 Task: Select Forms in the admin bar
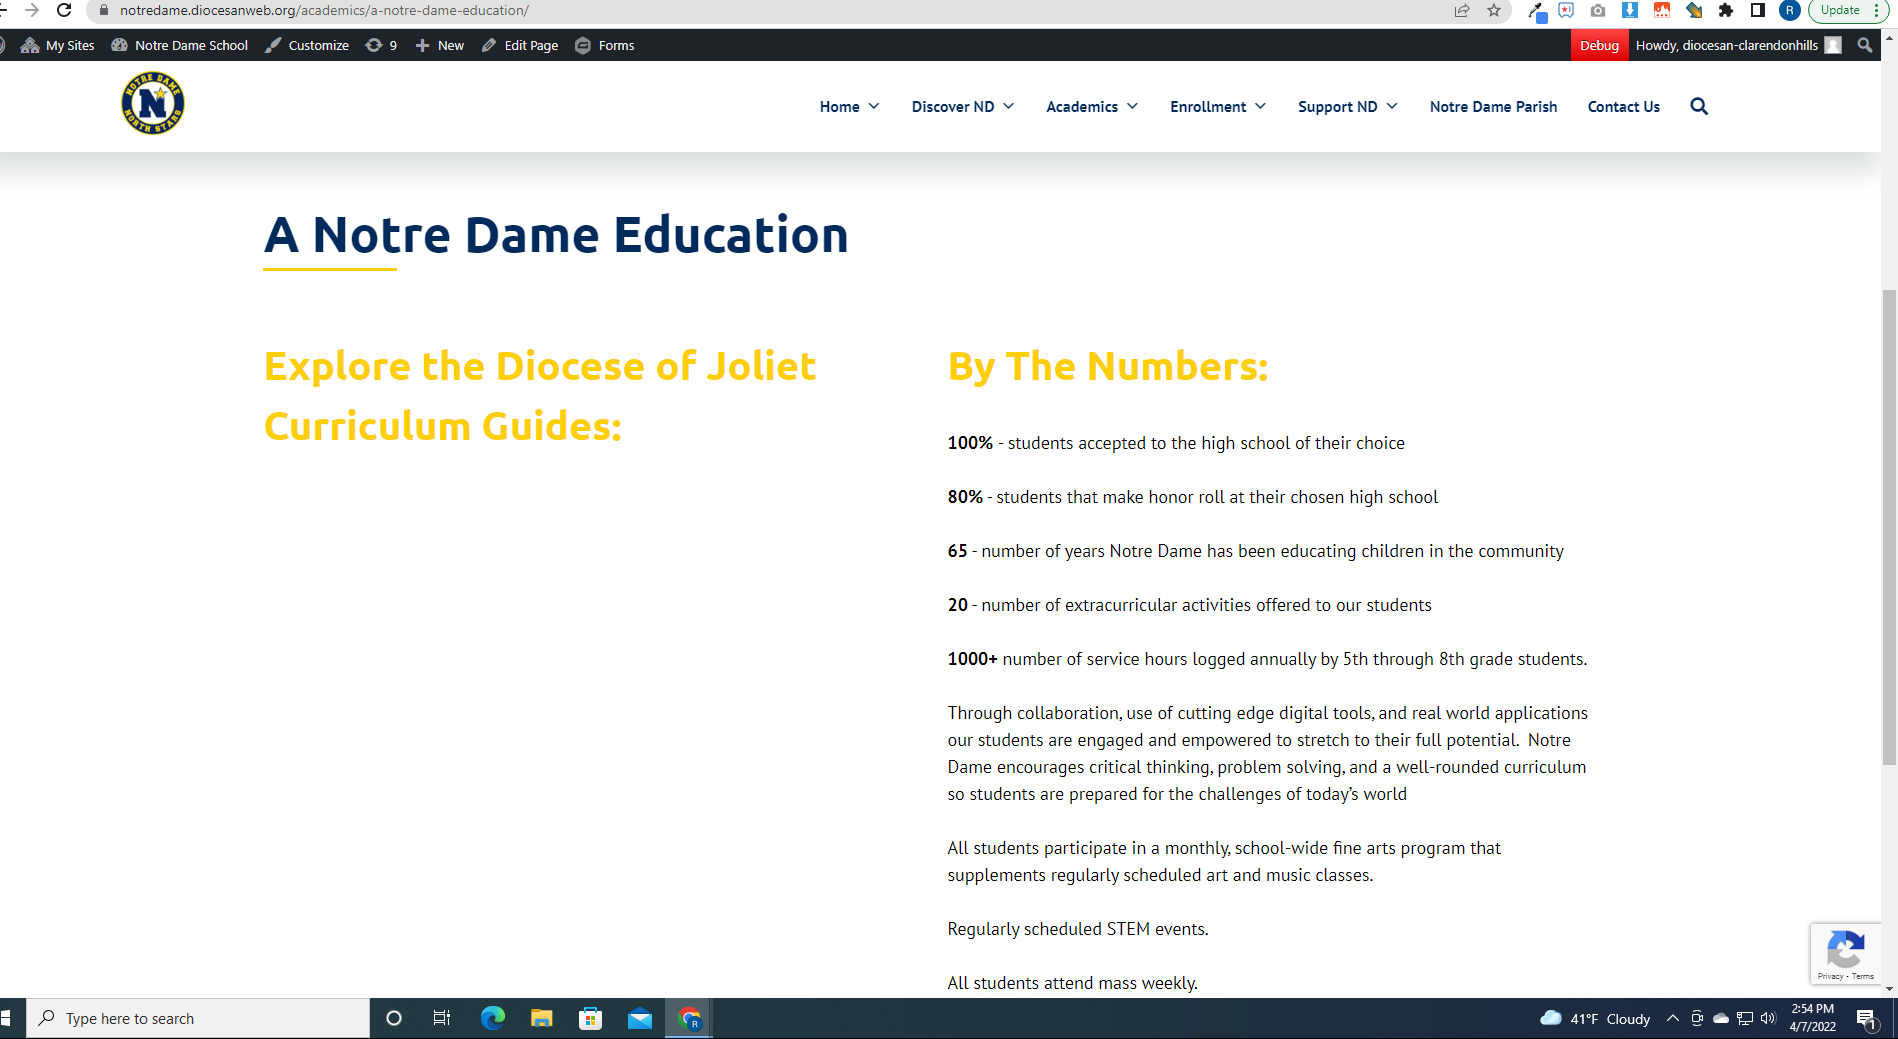tap(605, 46)
